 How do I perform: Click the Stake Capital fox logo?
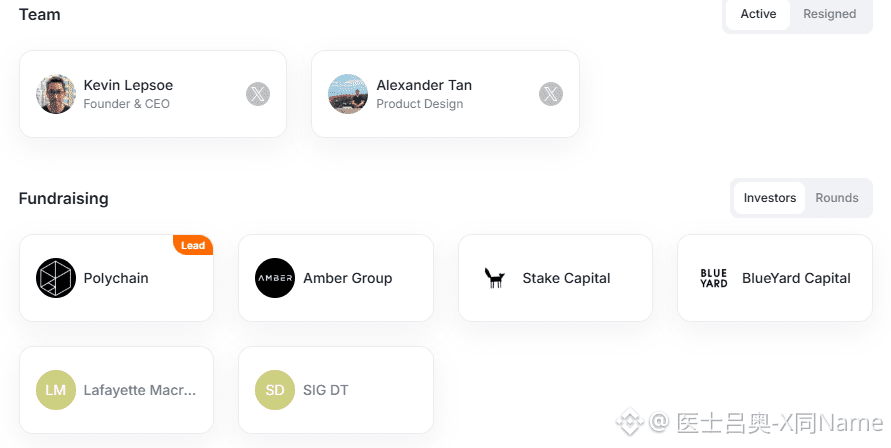pos(494,278)
